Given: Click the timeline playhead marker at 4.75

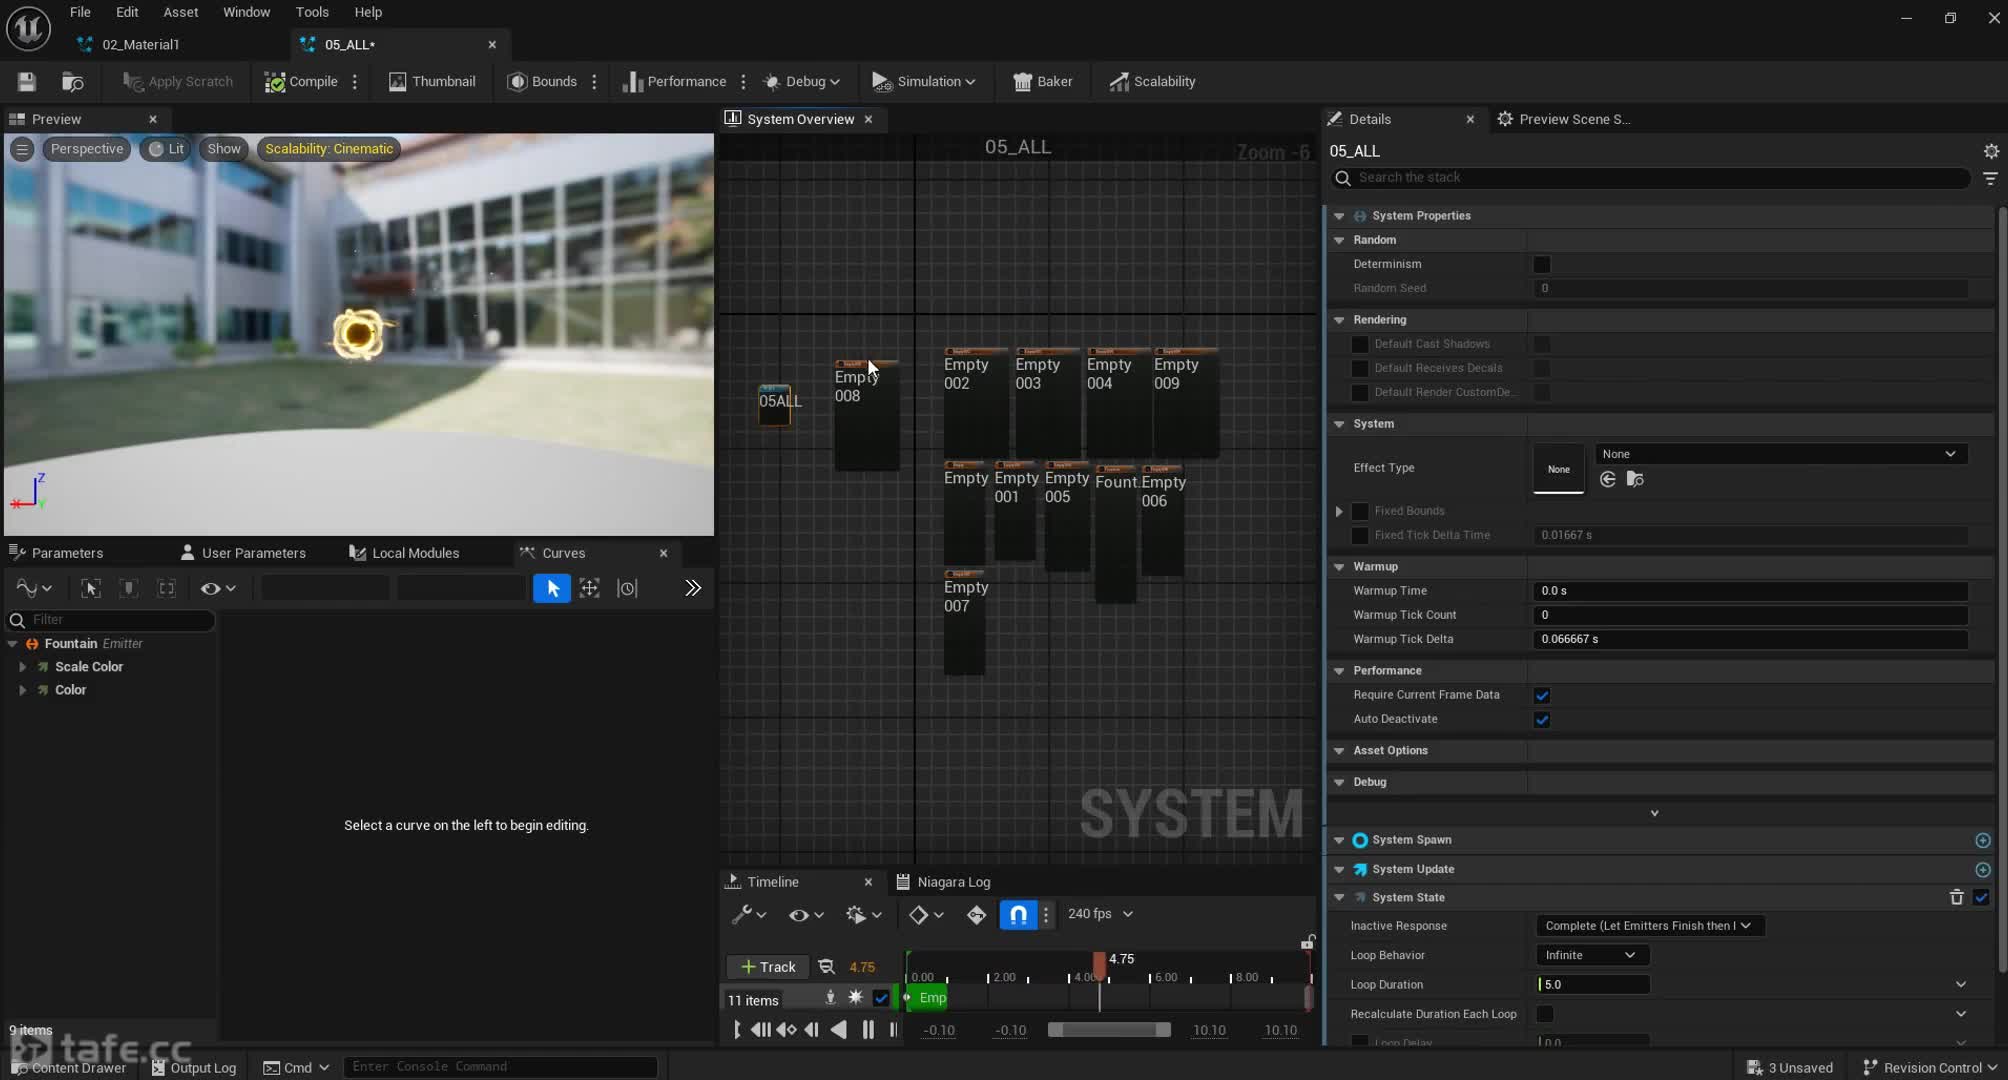Looking at the screenshot, I should click(x=1100, y=965).
